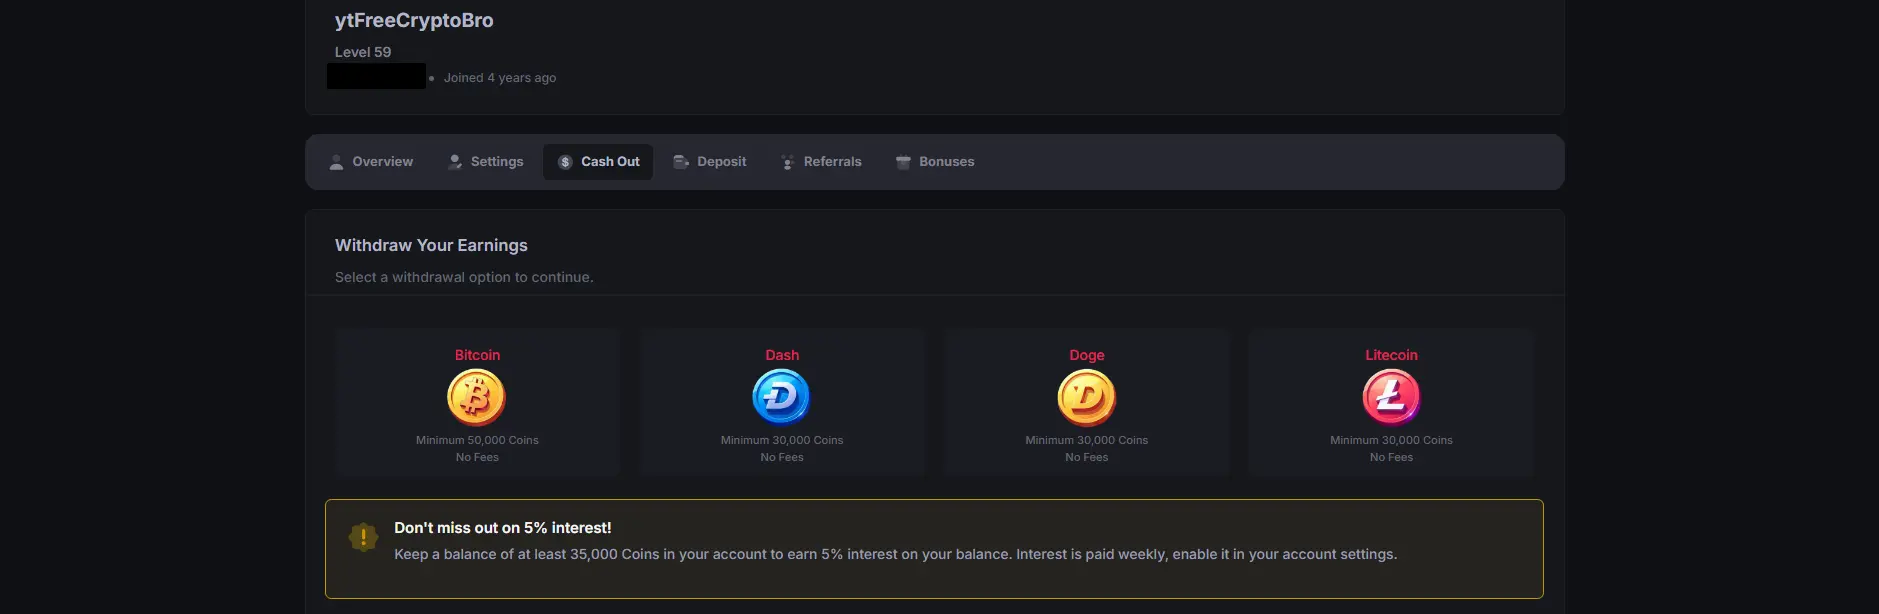The image size is (1879, 614).
Task: Click the 'Withdraw Your Earnings' heading
Action: [431, 245]
